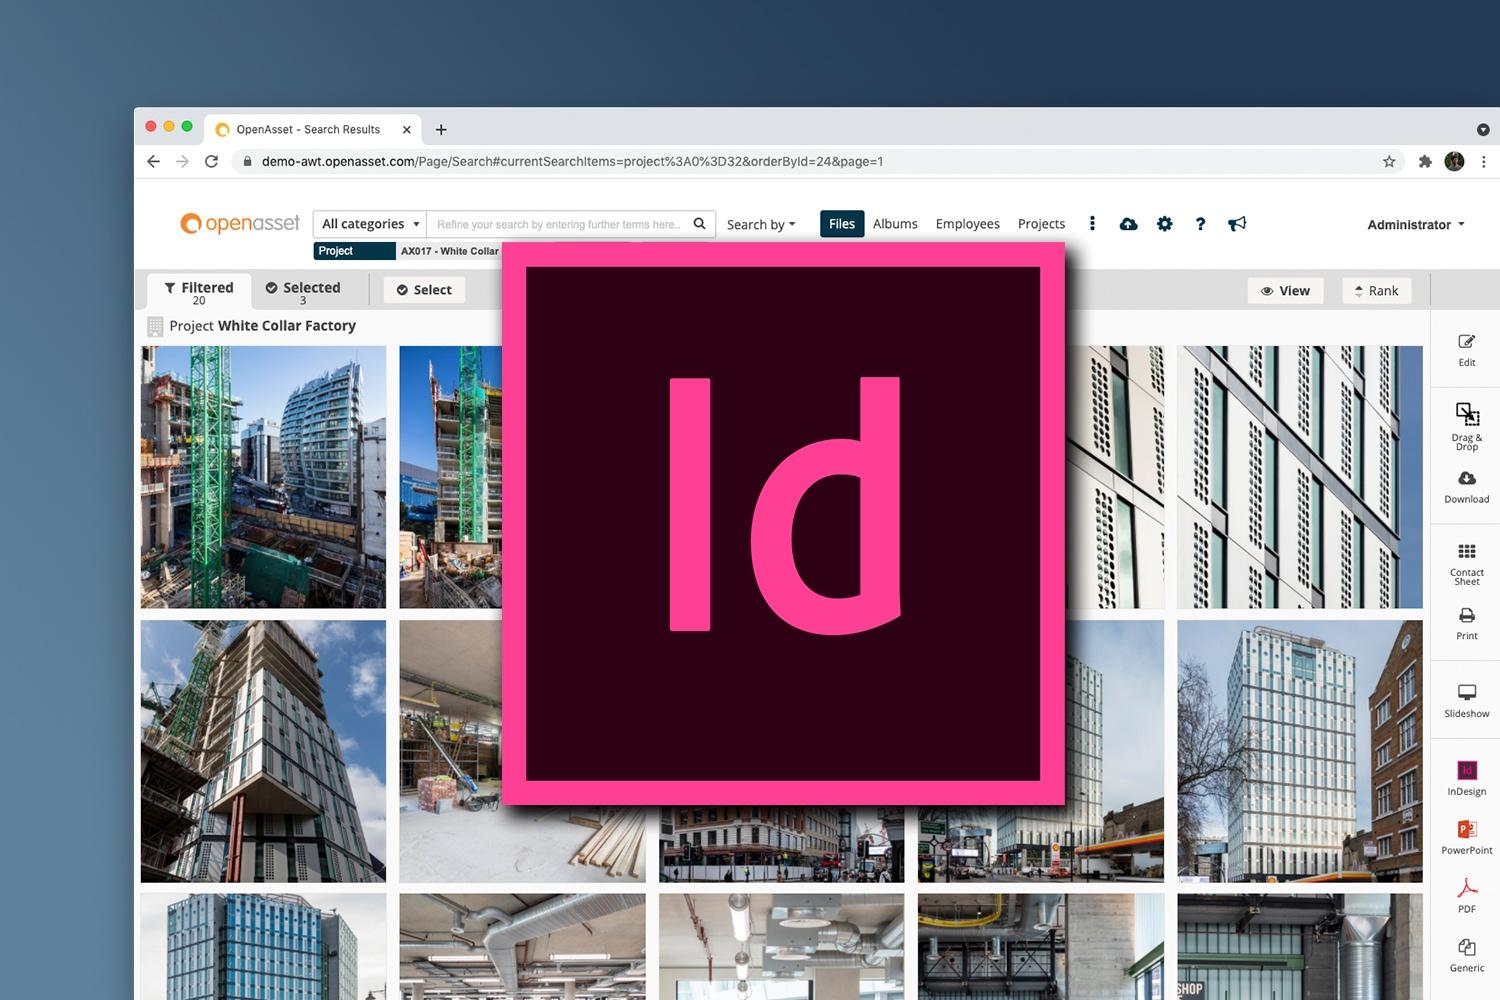Switch to the Albums tab
This screenshot has height=1000, width=1500.
(x=895, y=224)
